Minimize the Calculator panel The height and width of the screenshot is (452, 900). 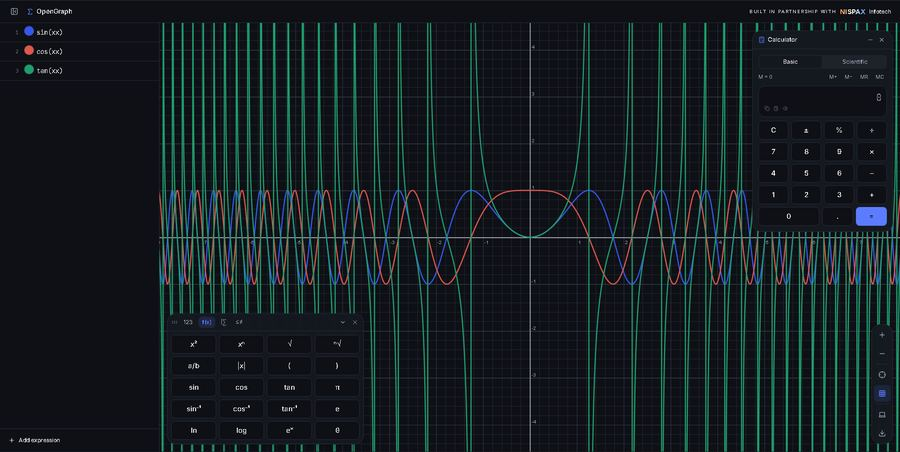pos(870,40)
